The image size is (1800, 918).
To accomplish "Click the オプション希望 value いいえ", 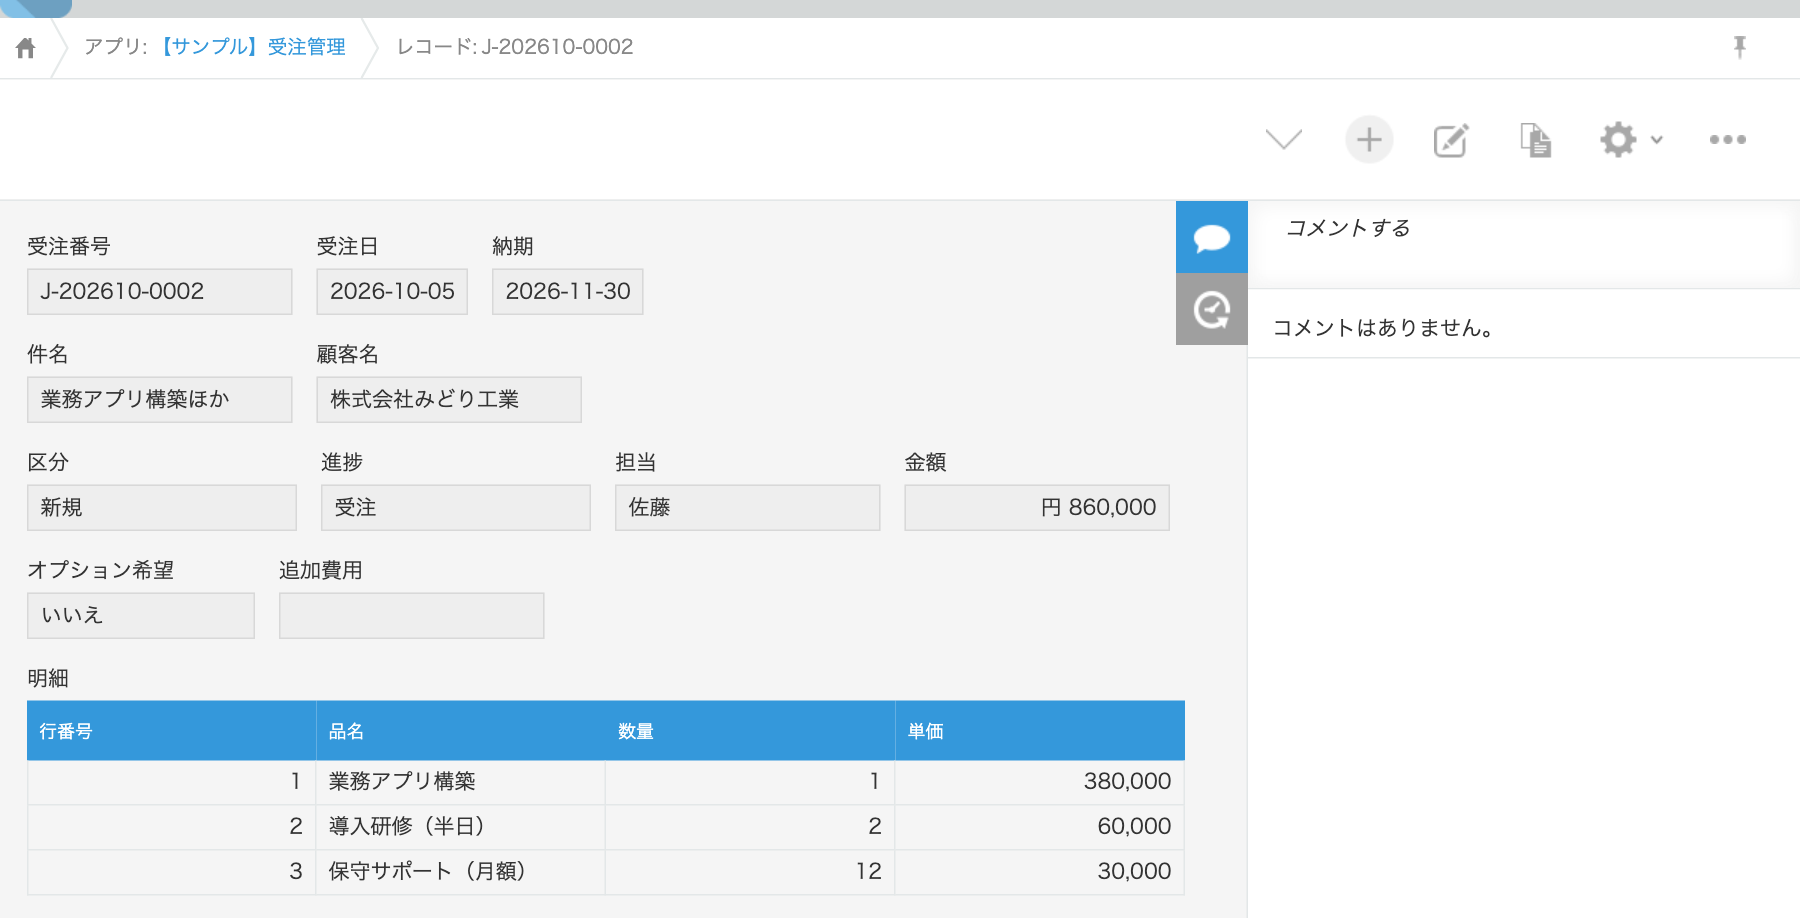I will click(x=141, y=615).
